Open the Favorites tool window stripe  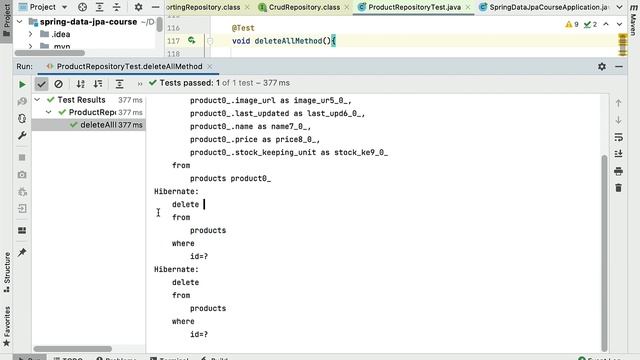pos(7,326)
